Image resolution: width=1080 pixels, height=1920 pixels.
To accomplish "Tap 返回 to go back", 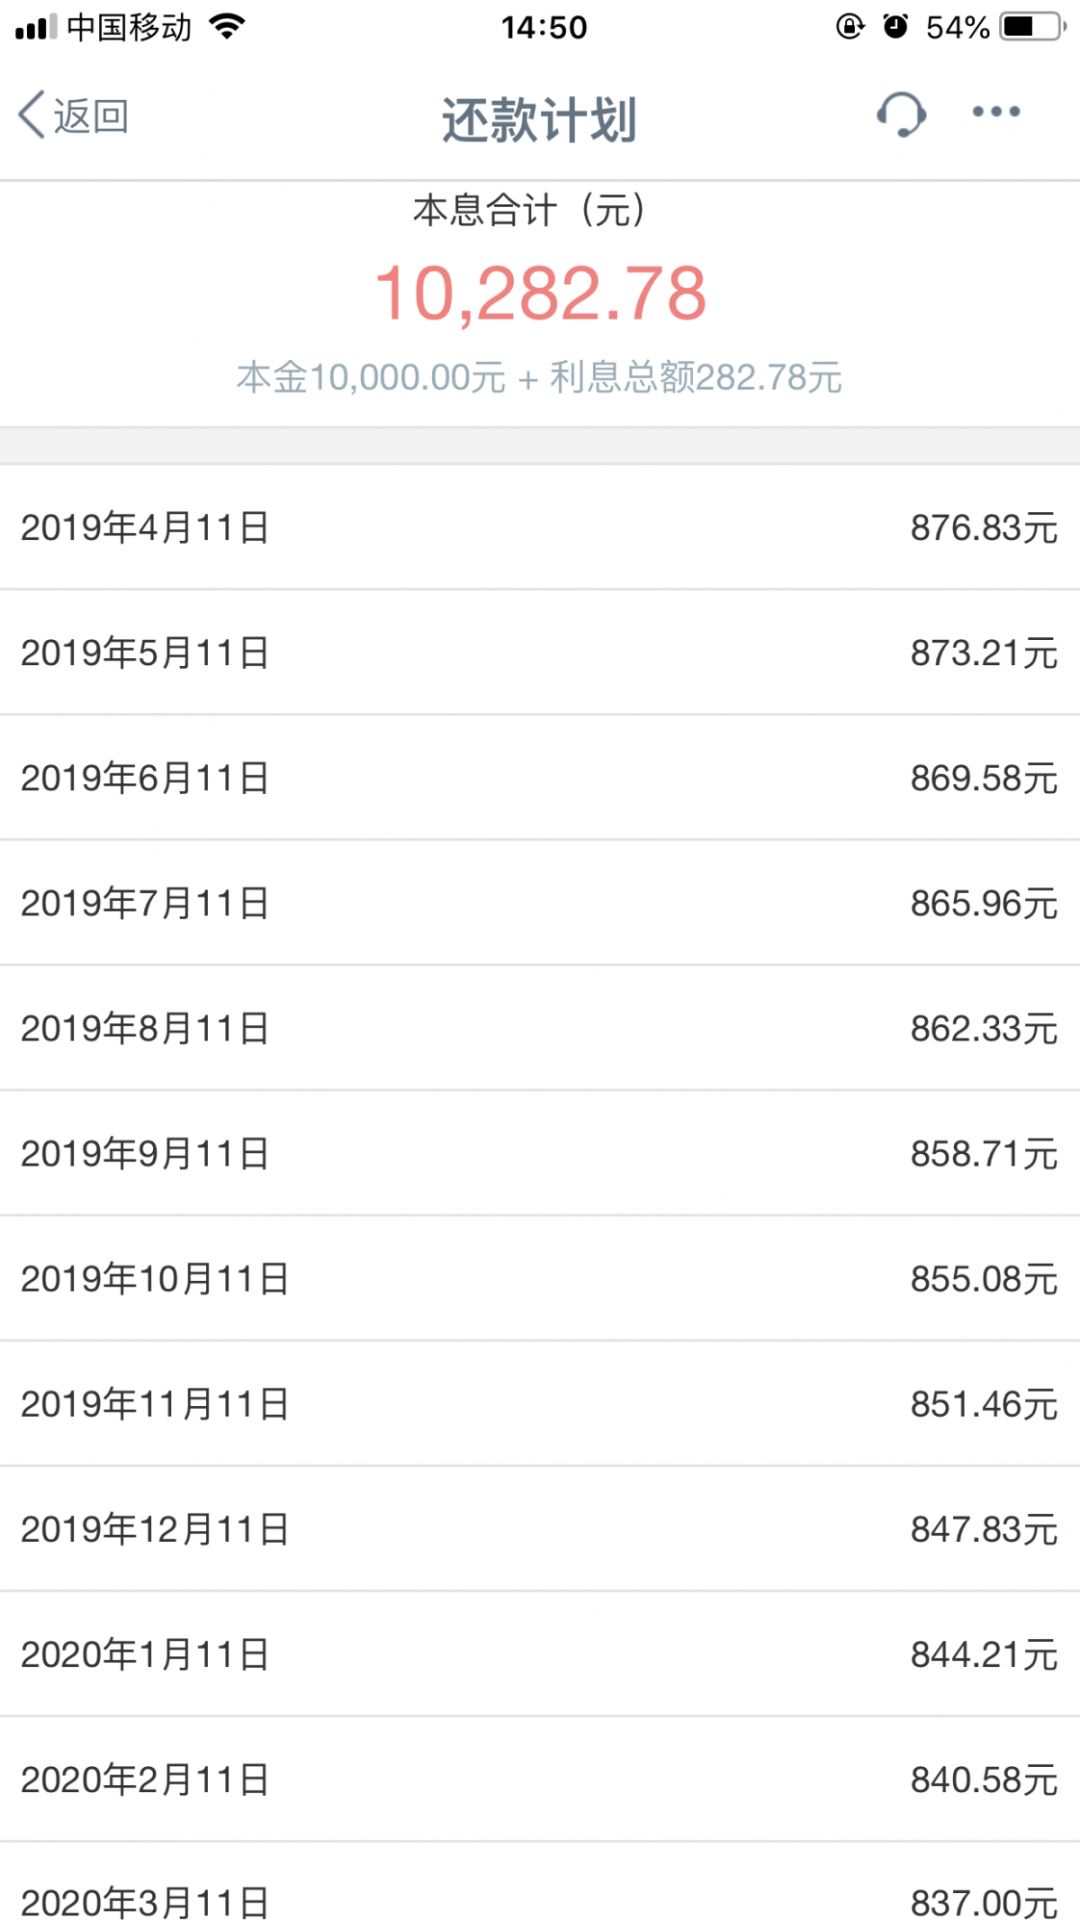I will pos(90,115).
